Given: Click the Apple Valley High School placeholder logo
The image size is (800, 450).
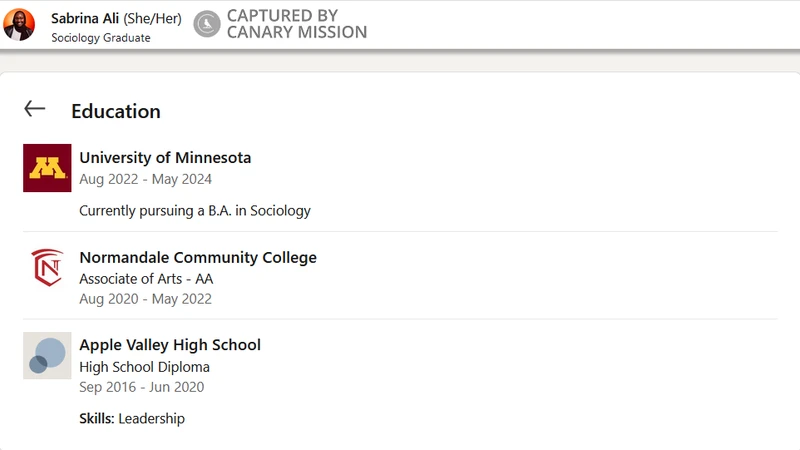Looking at the screenshot, I should [47, 356].
